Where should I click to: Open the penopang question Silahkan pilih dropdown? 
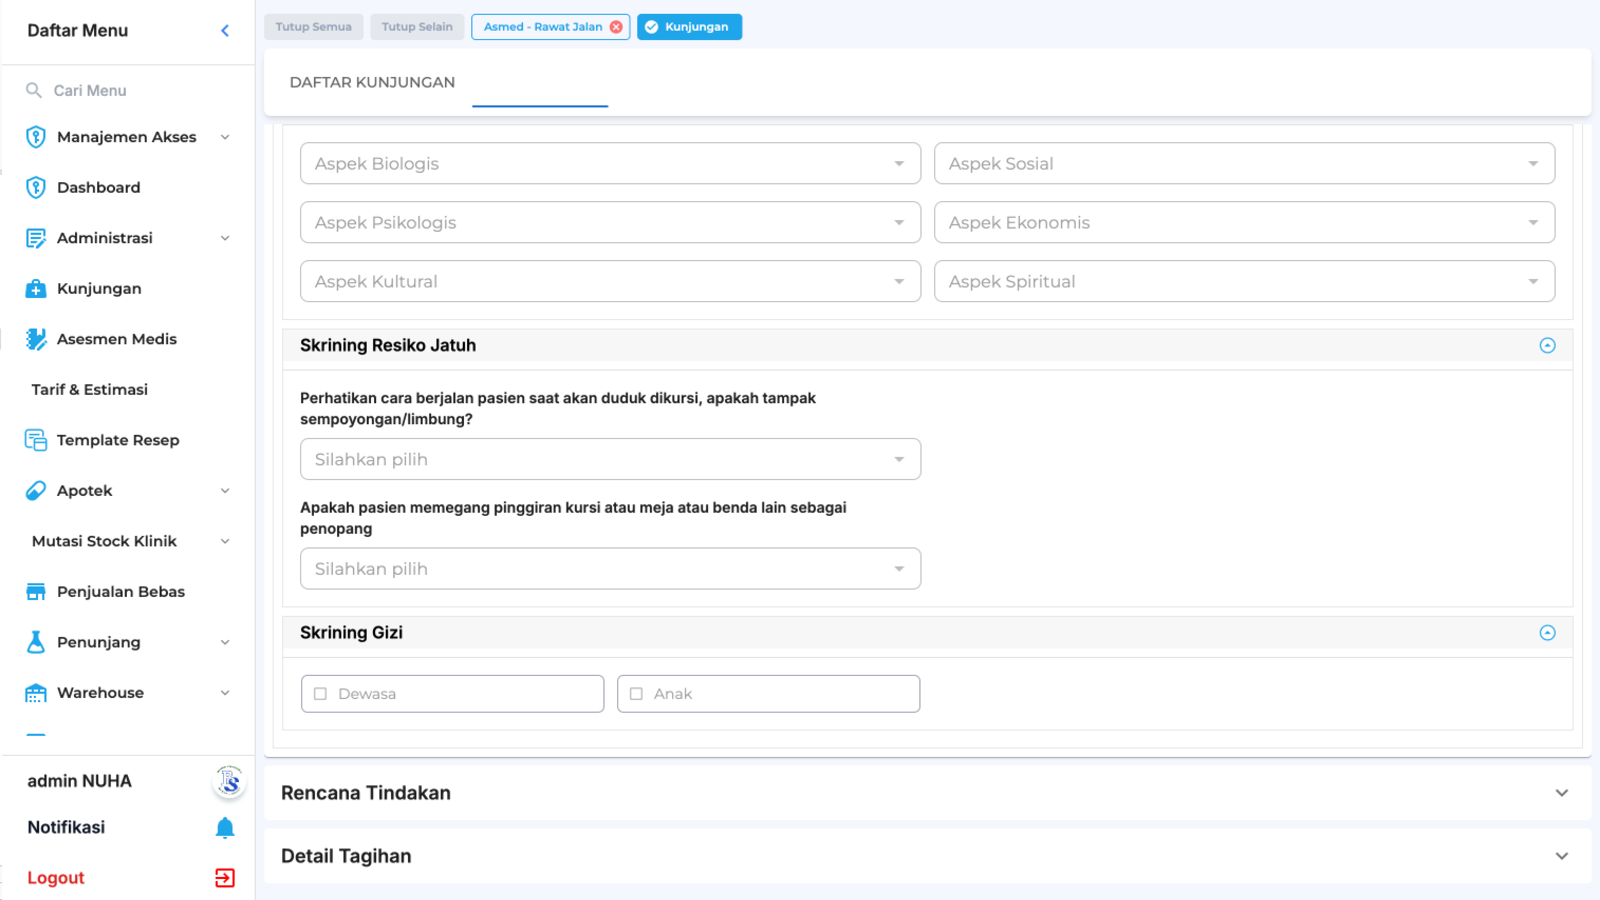coord(610,569)
